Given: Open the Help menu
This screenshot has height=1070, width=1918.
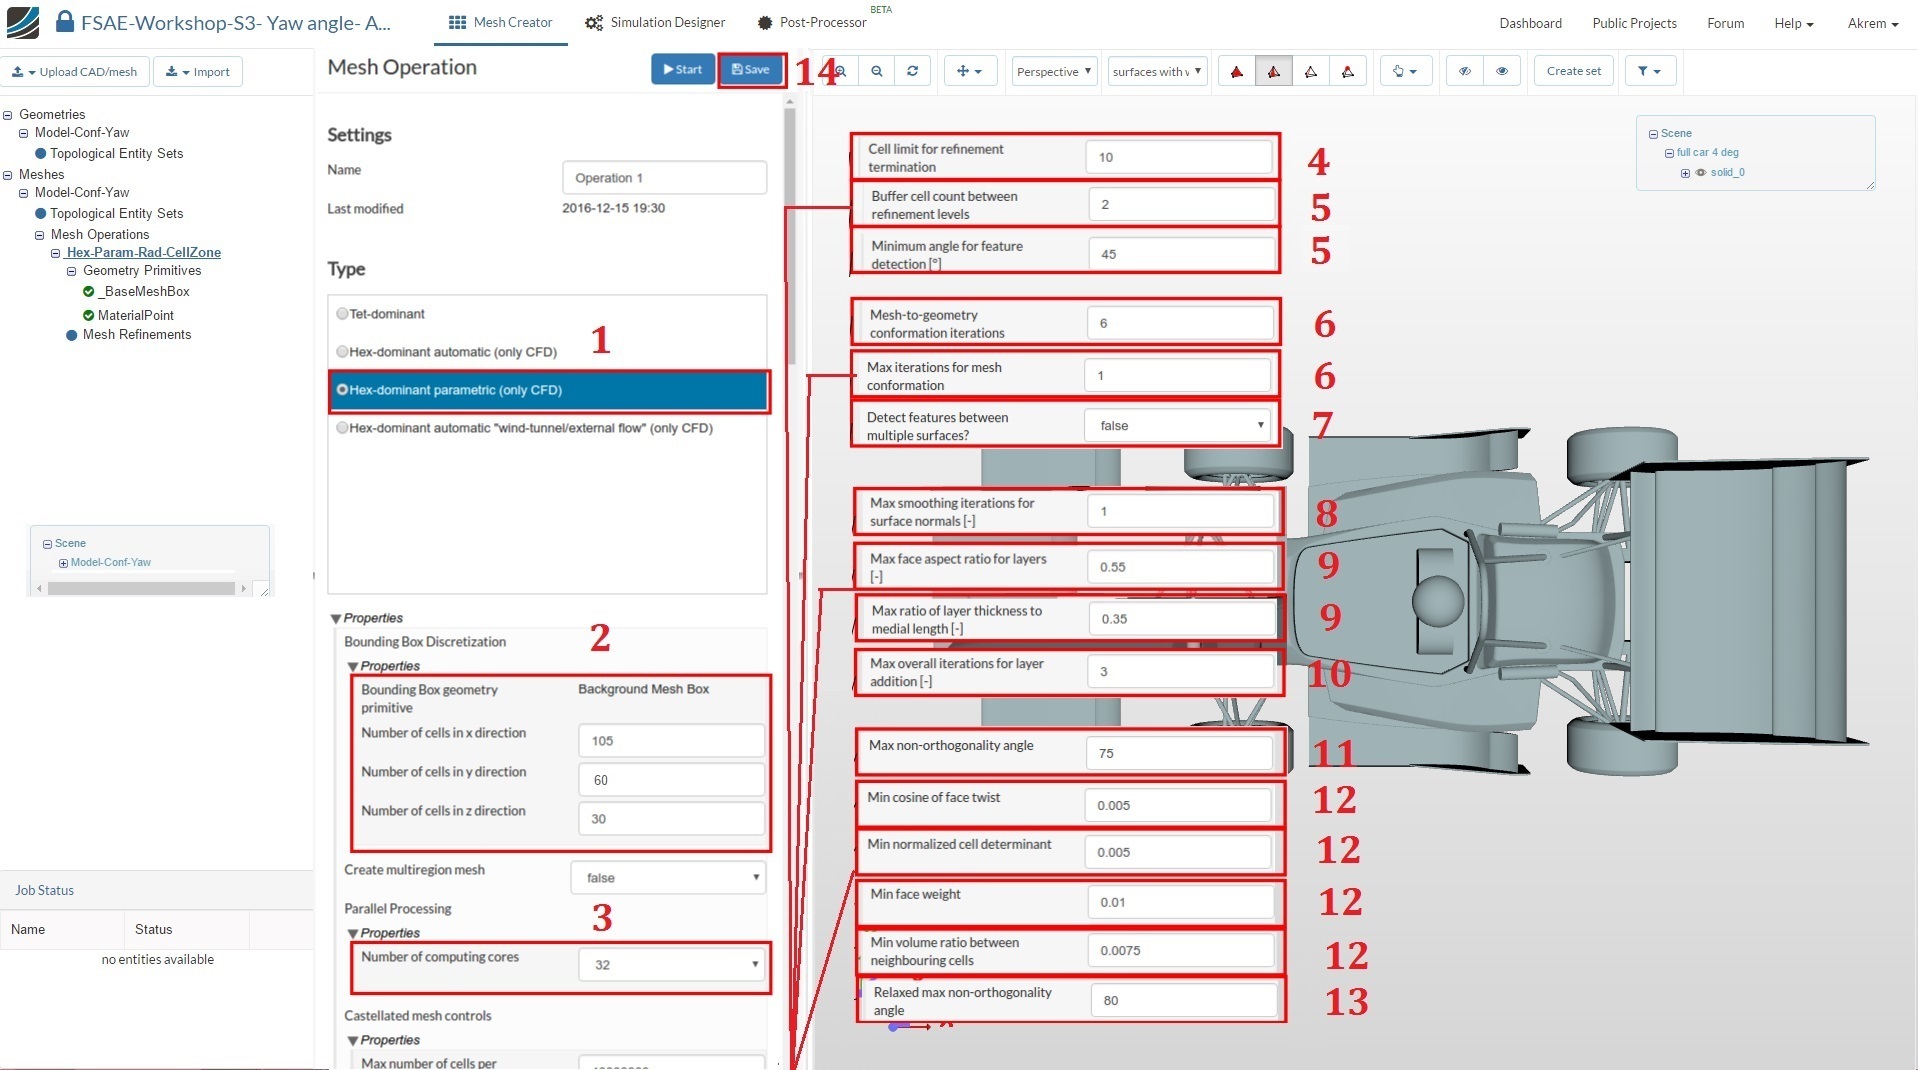Looking at the screenshot, I should 1794,23.
